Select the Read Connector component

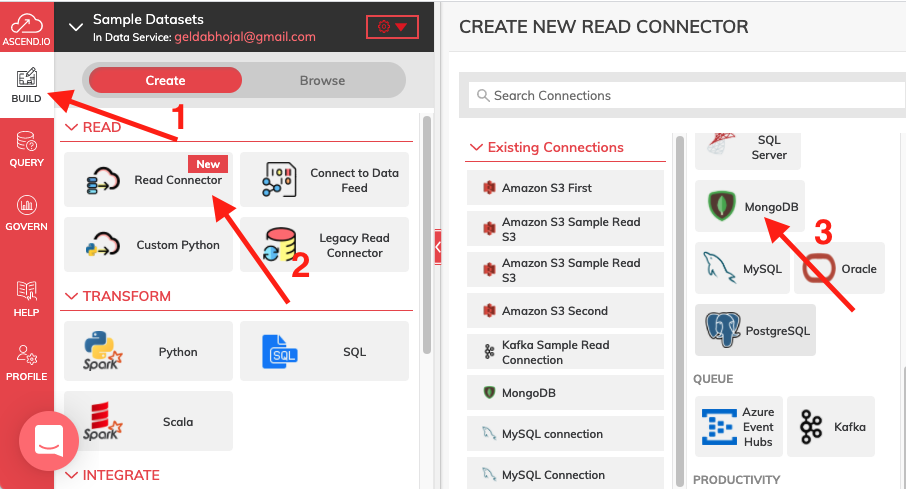148,180
